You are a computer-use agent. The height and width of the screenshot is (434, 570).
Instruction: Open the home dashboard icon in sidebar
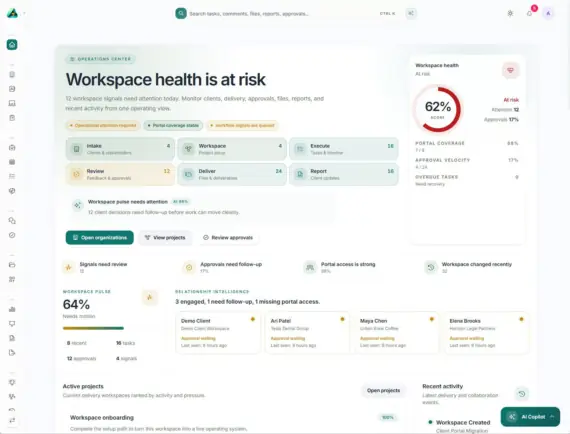[12, 45]
